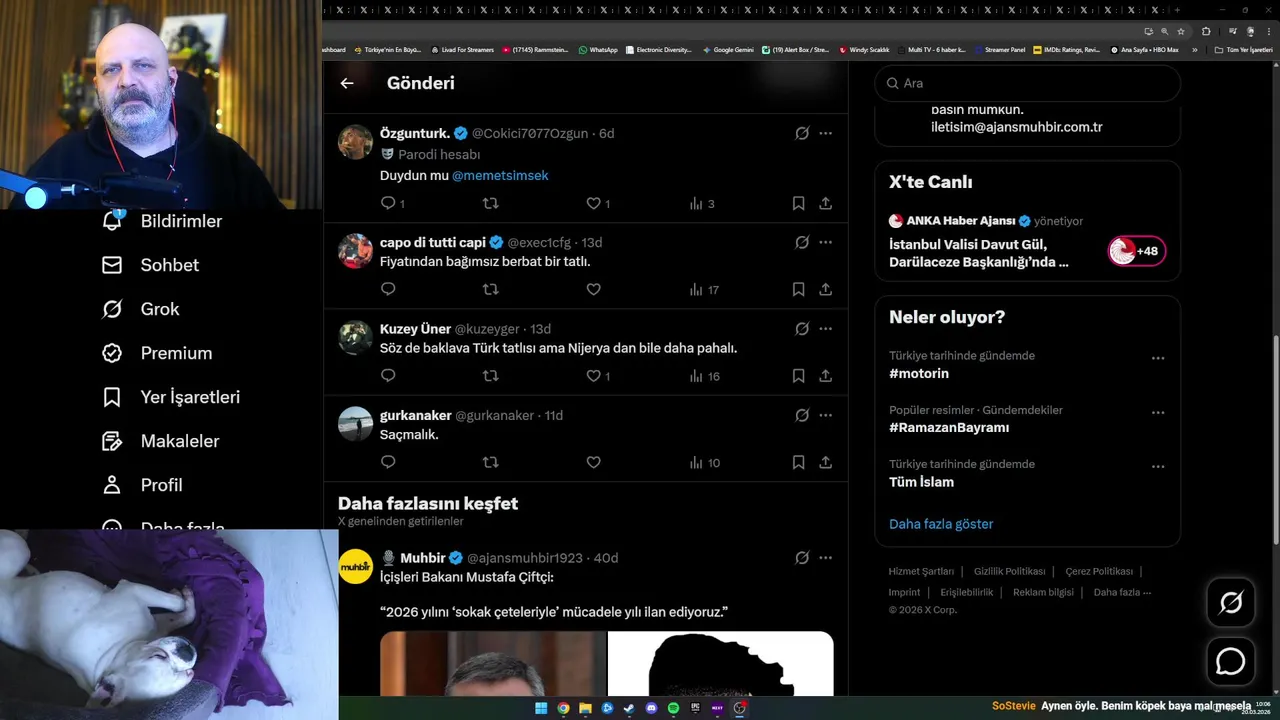Like Kuzey Üner's post
The image size is (1280, 720).
(x=593, y=376)
